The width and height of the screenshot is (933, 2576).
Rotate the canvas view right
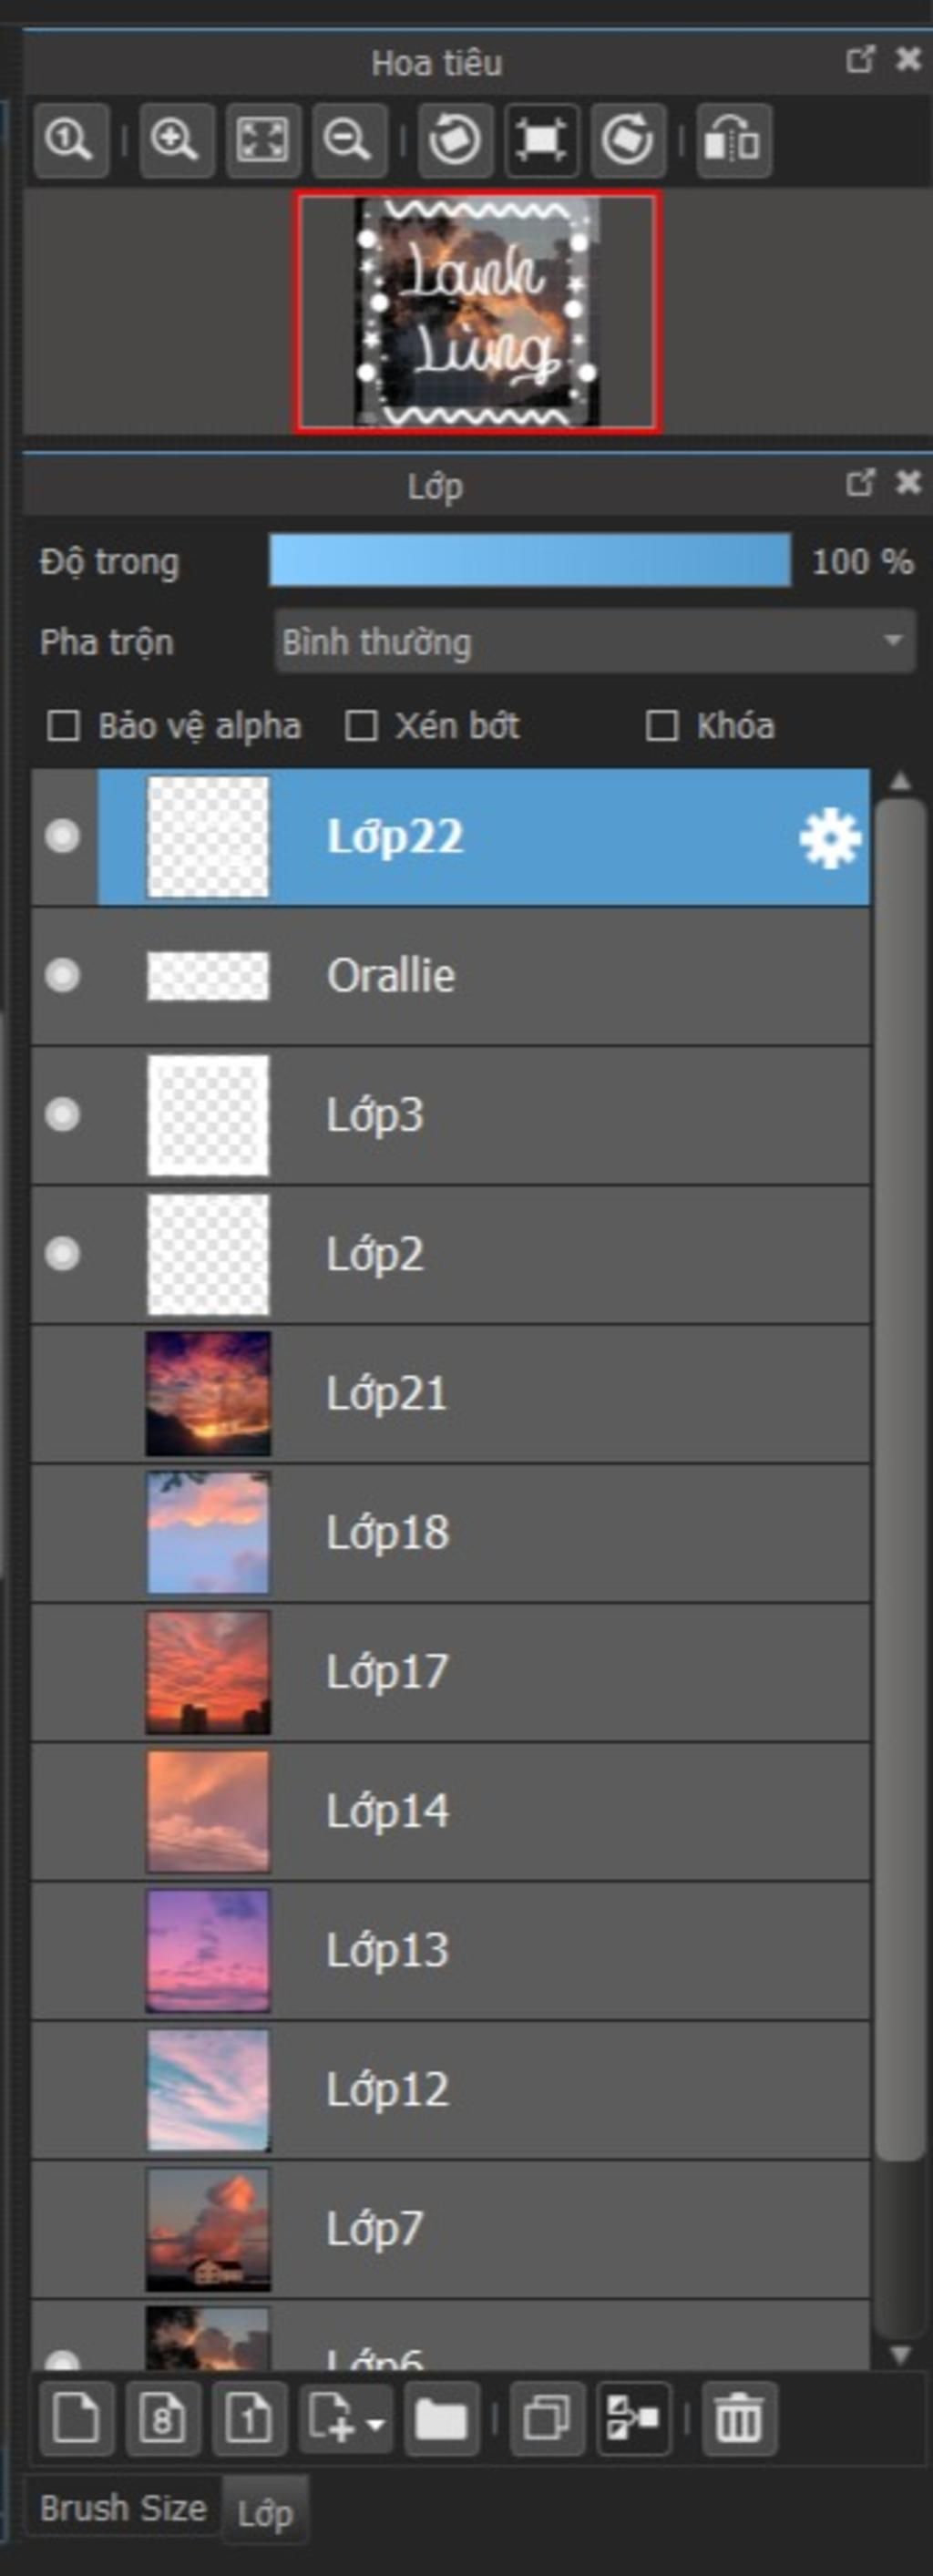[627, 140]
